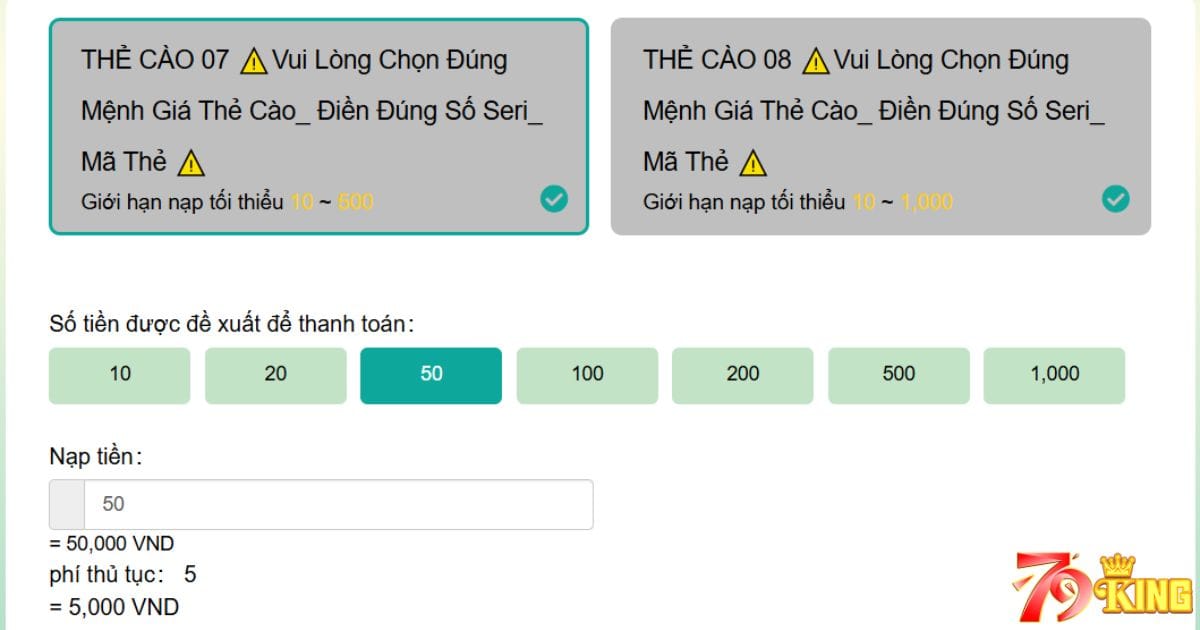Select the 50 suggested amount

tap(431, 374)
